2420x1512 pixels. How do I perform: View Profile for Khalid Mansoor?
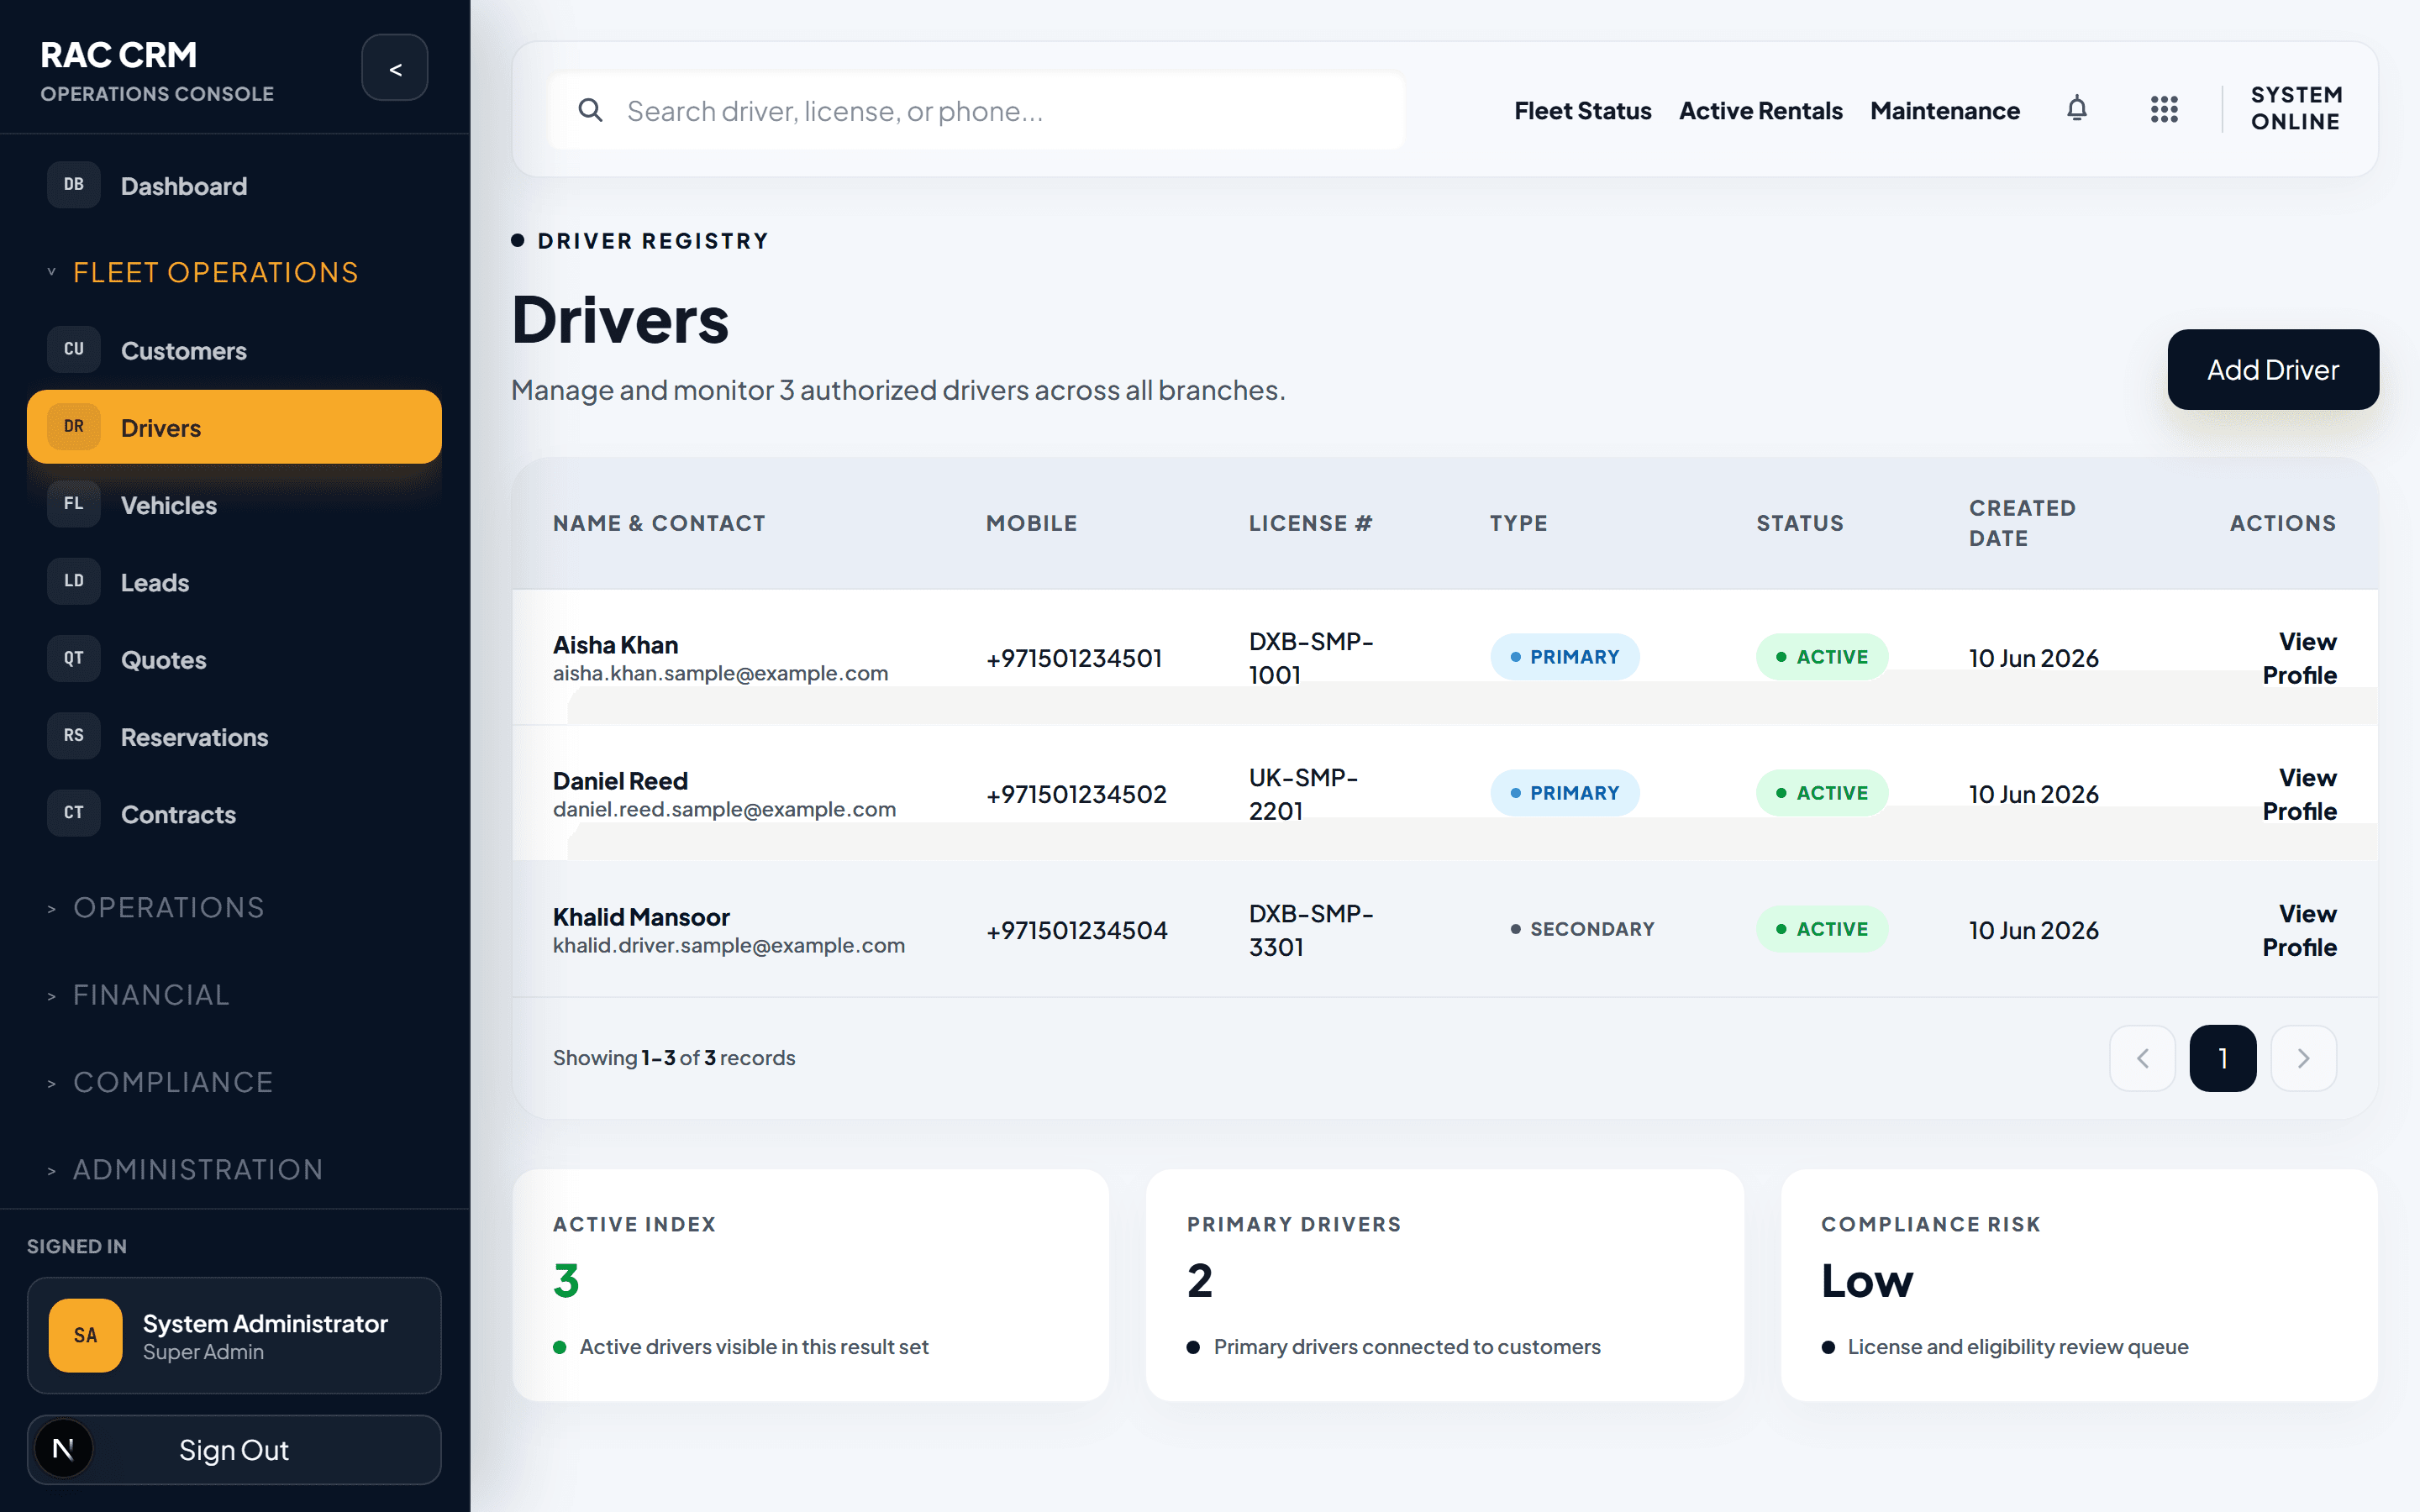2299,930
